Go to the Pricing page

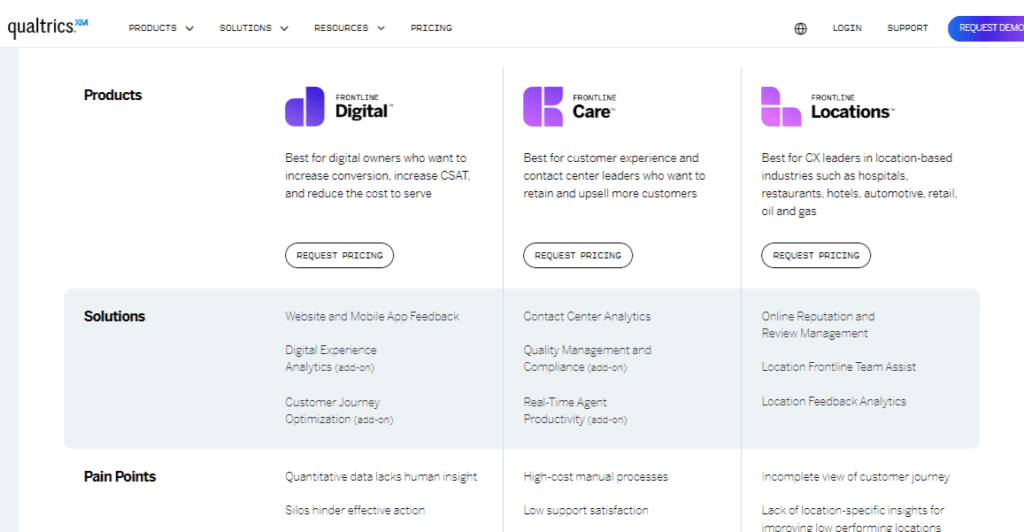pos(431,28)
